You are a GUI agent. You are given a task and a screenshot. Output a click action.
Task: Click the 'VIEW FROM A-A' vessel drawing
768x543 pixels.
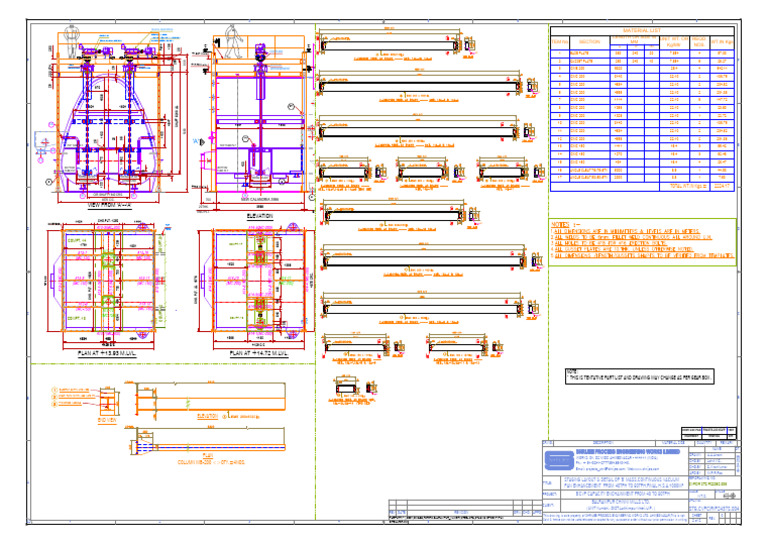110,114
